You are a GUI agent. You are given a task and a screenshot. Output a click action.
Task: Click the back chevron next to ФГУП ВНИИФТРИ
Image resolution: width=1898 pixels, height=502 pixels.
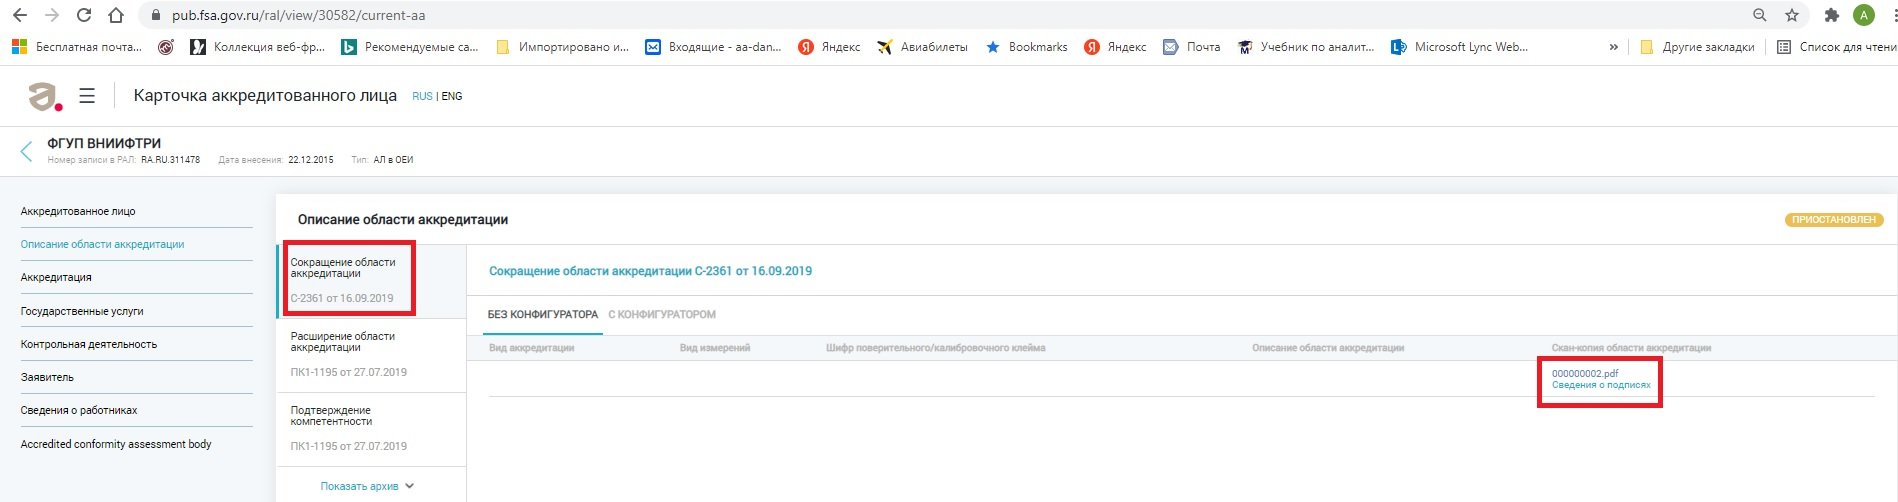[26, 151]
